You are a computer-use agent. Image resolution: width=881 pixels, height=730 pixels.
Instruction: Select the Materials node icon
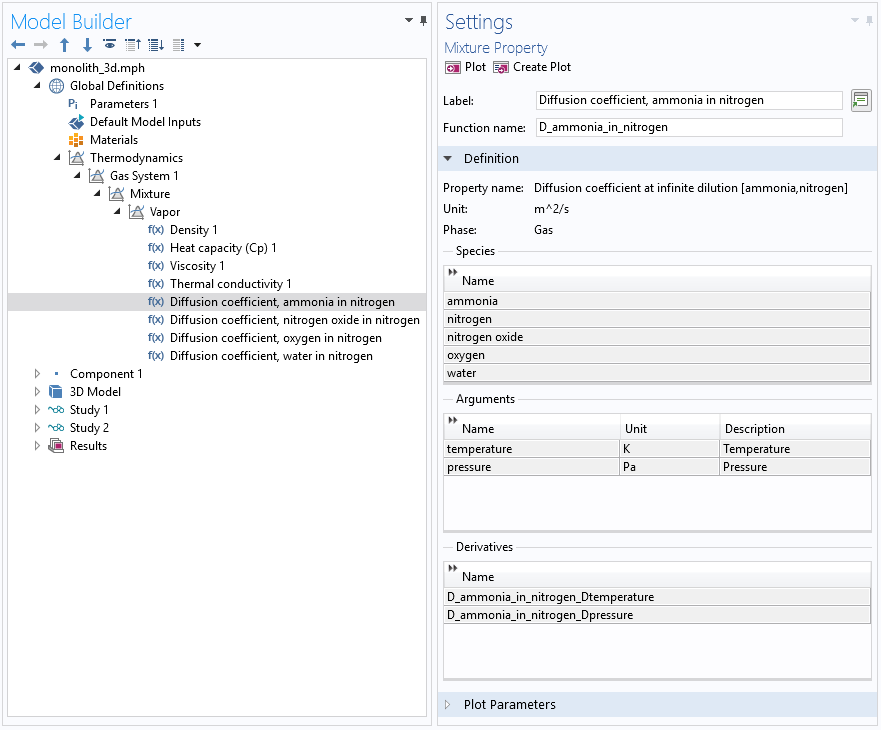tap(76, 140)
